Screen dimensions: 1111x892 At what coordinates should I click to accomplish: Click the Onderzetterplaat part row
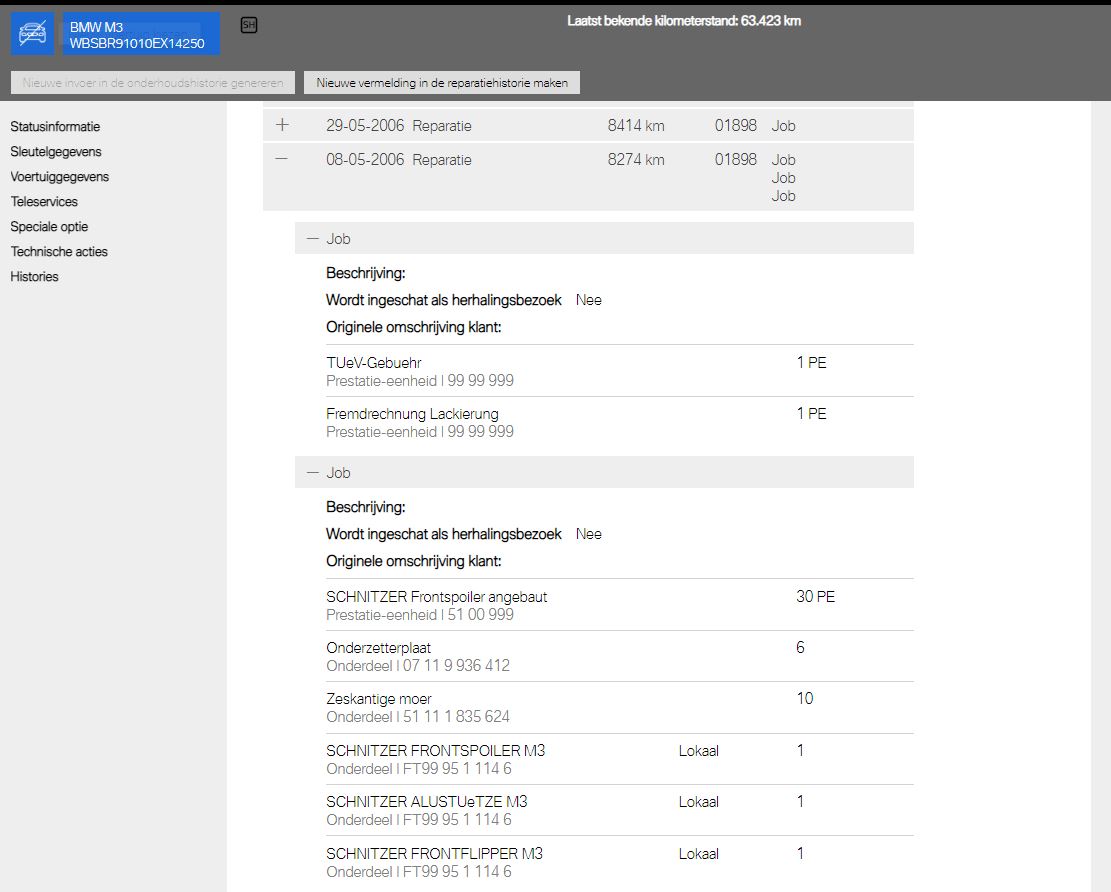click(x=619, y=656)
